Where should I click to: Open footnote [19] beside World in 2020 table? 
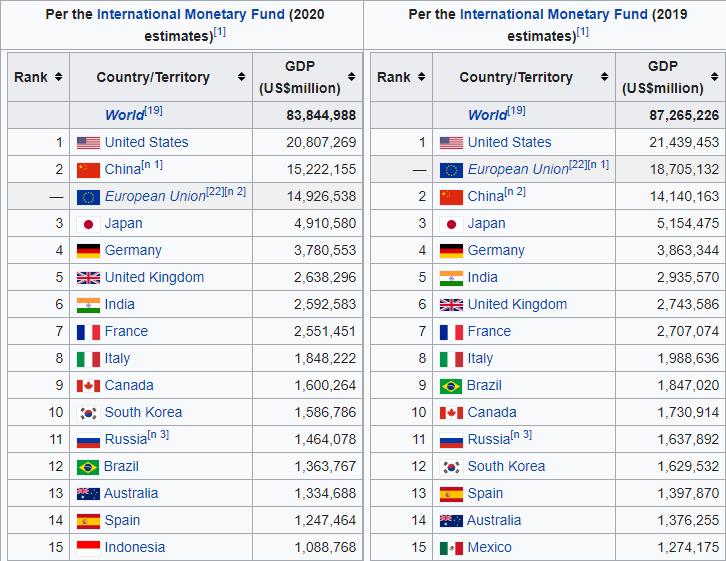point(153,110)
